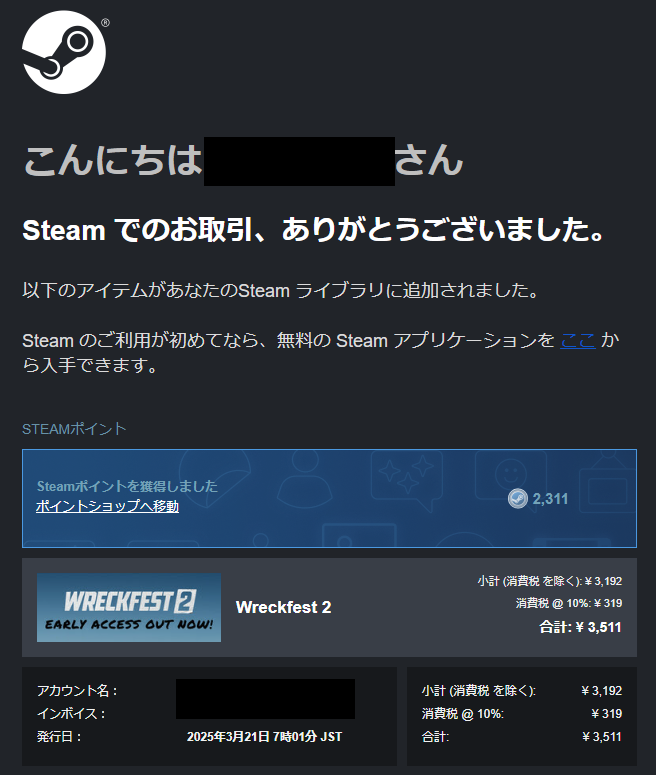
Task: Click the Steamポイントを獲得しました text
Action: coord(128,486)
